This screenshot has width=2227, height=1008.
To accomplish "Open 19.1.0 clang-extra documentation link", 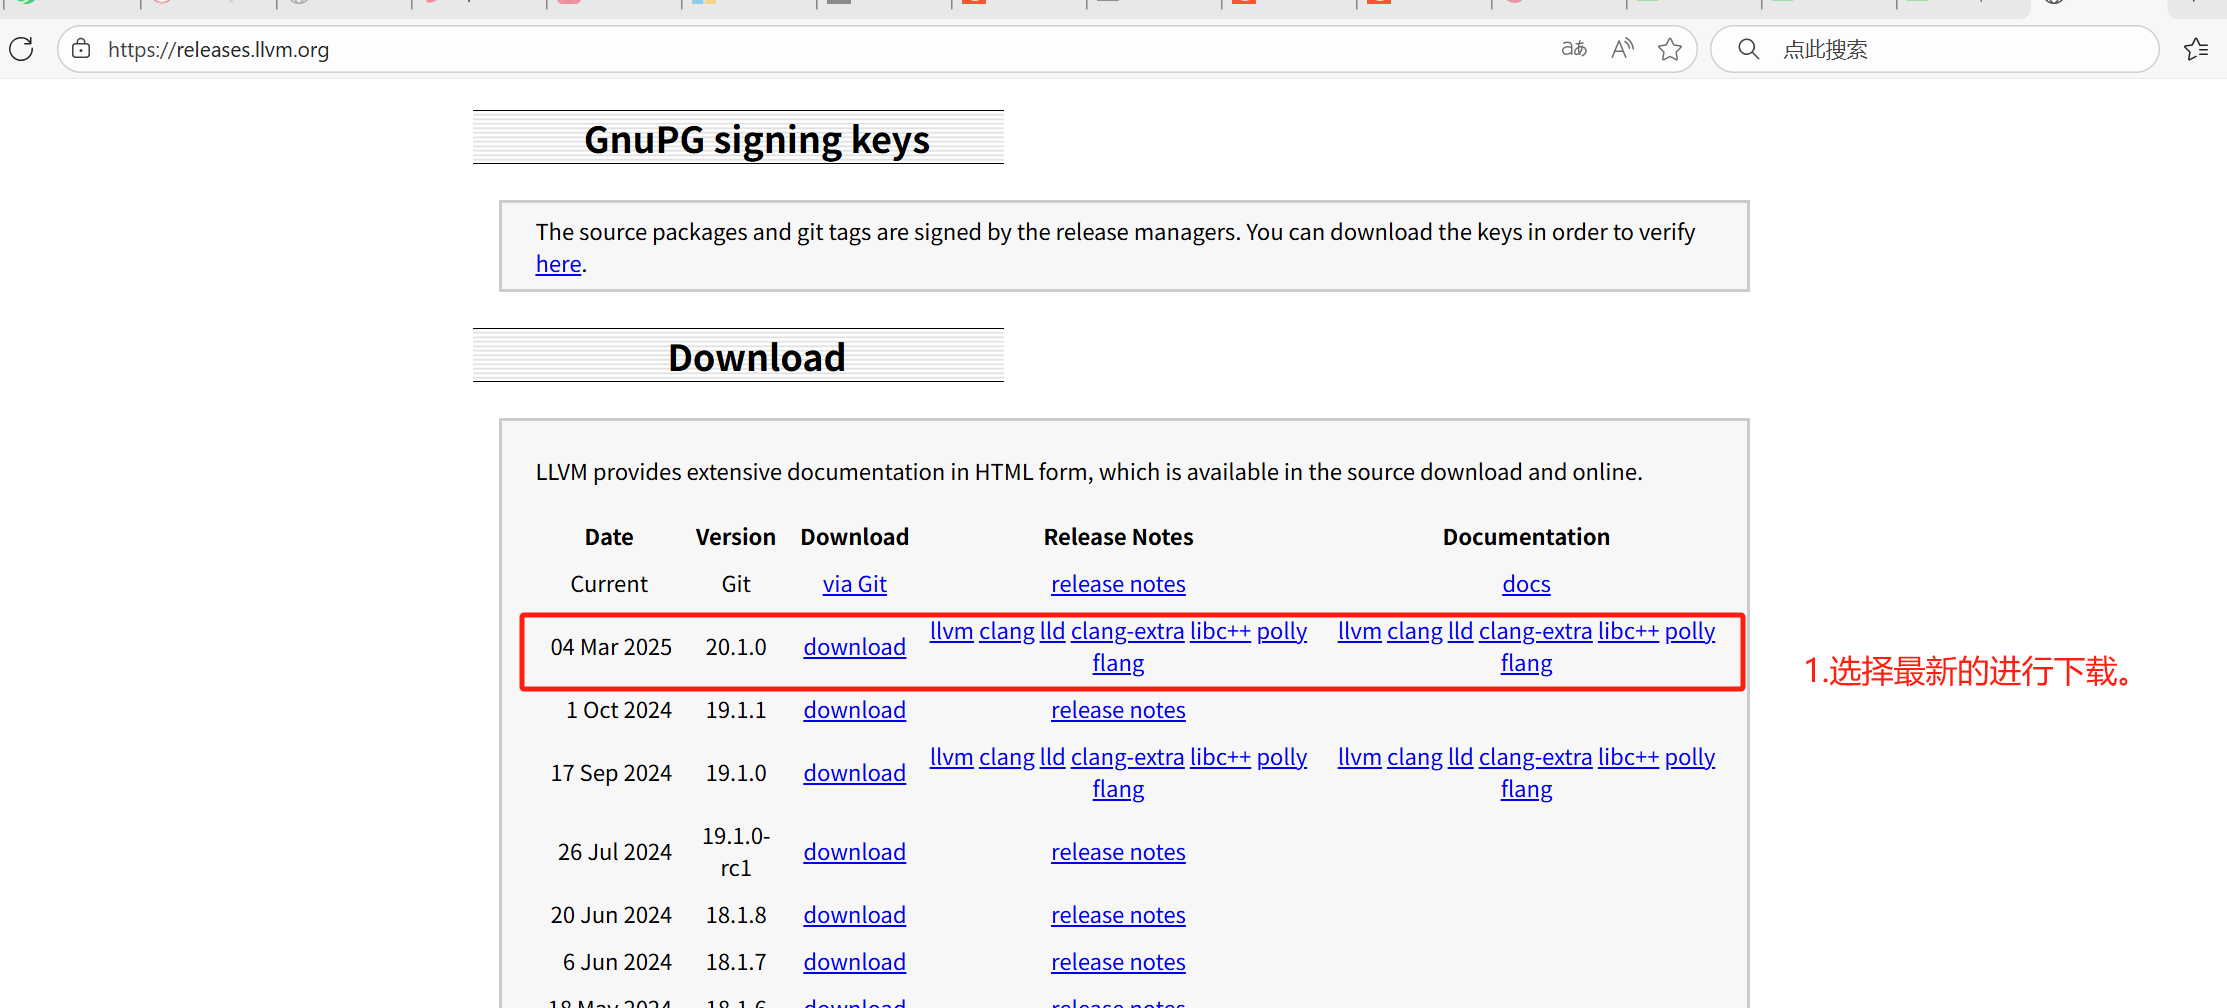I will point(1535,757).
